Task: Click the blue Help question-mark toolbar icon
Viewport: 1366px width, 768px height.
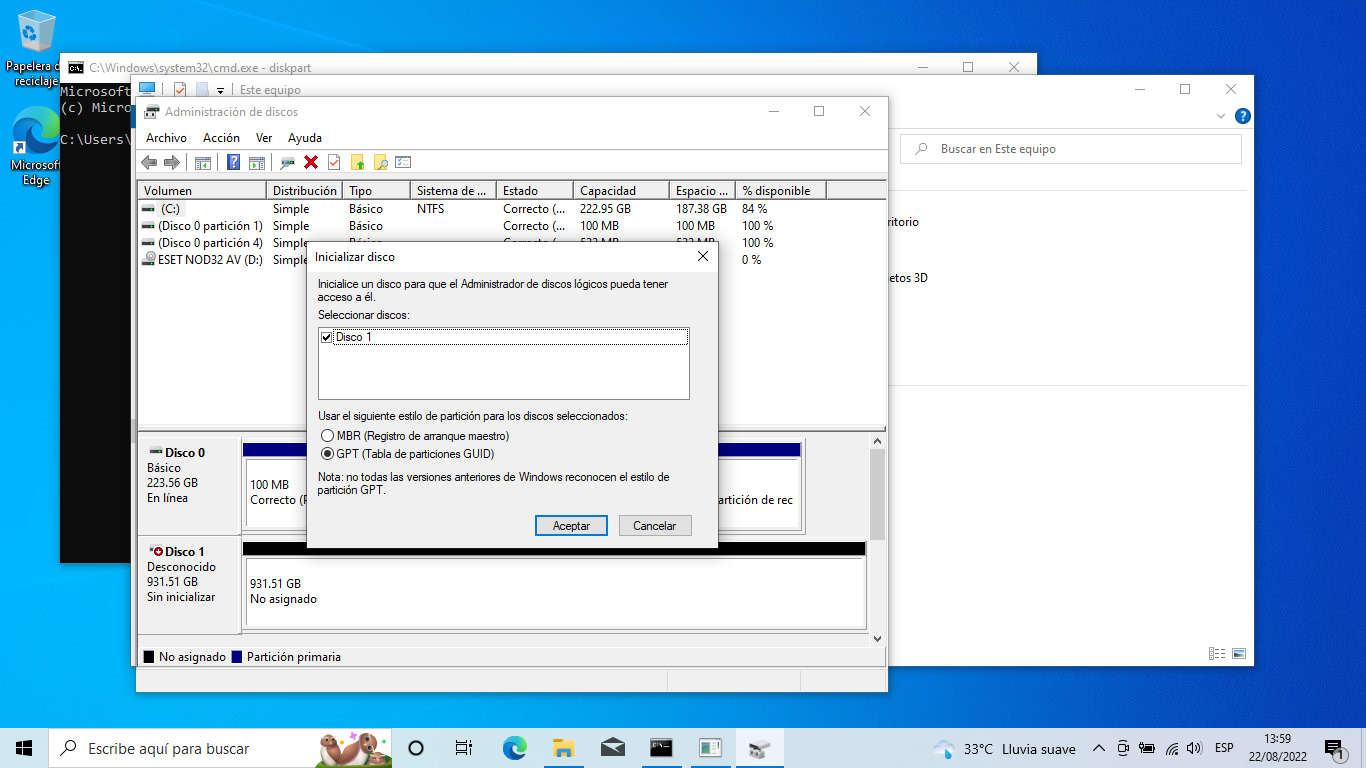Action: click(x=233, y=162)
